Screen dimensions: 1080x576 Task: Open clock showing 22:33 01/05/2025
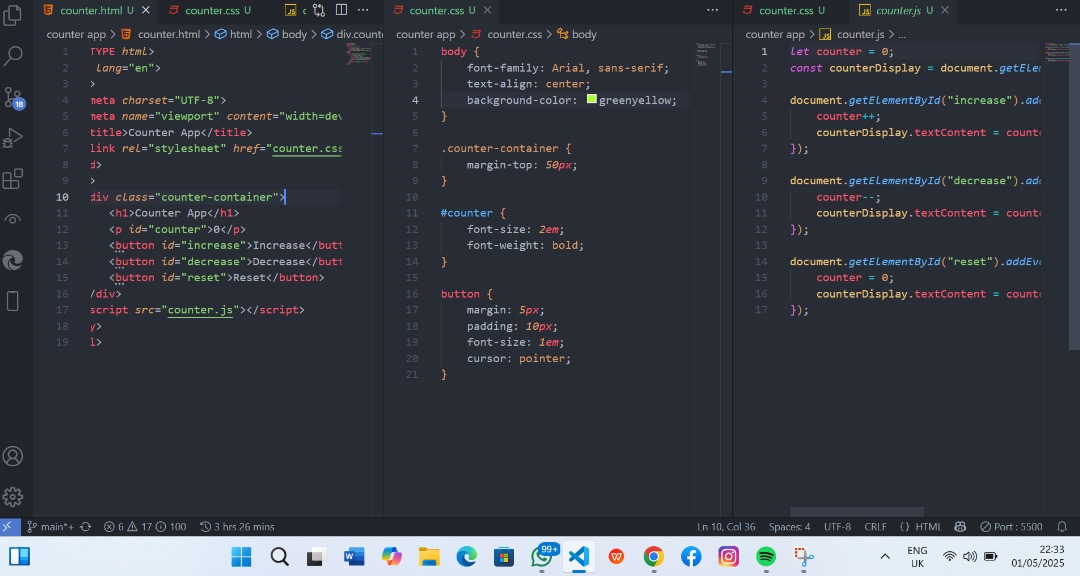pos(1038,557)
